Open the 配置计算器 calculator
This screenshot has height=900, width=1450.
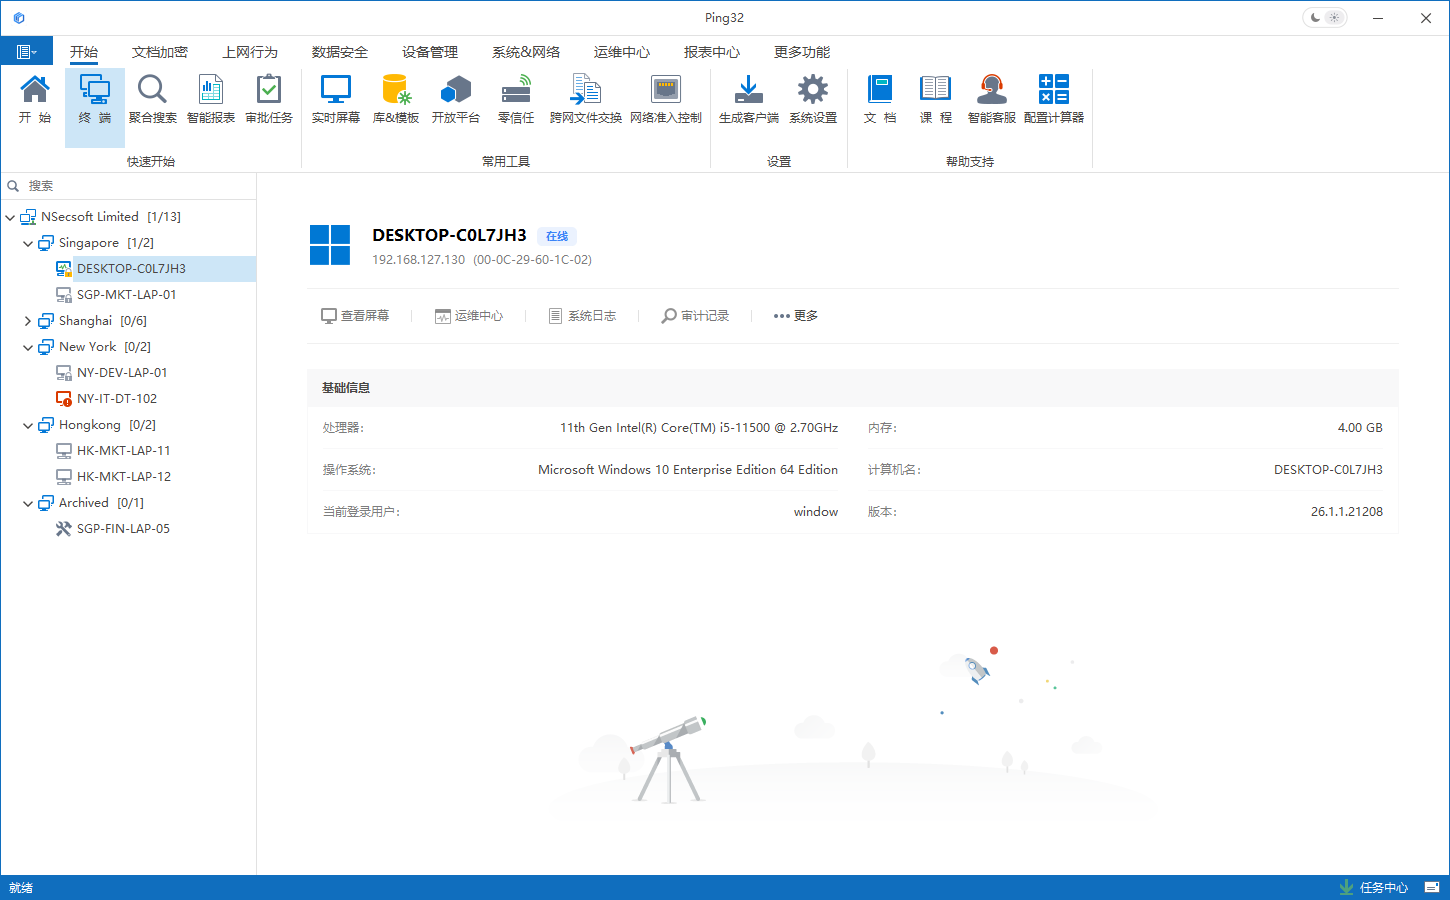[x=1053, y=99]
